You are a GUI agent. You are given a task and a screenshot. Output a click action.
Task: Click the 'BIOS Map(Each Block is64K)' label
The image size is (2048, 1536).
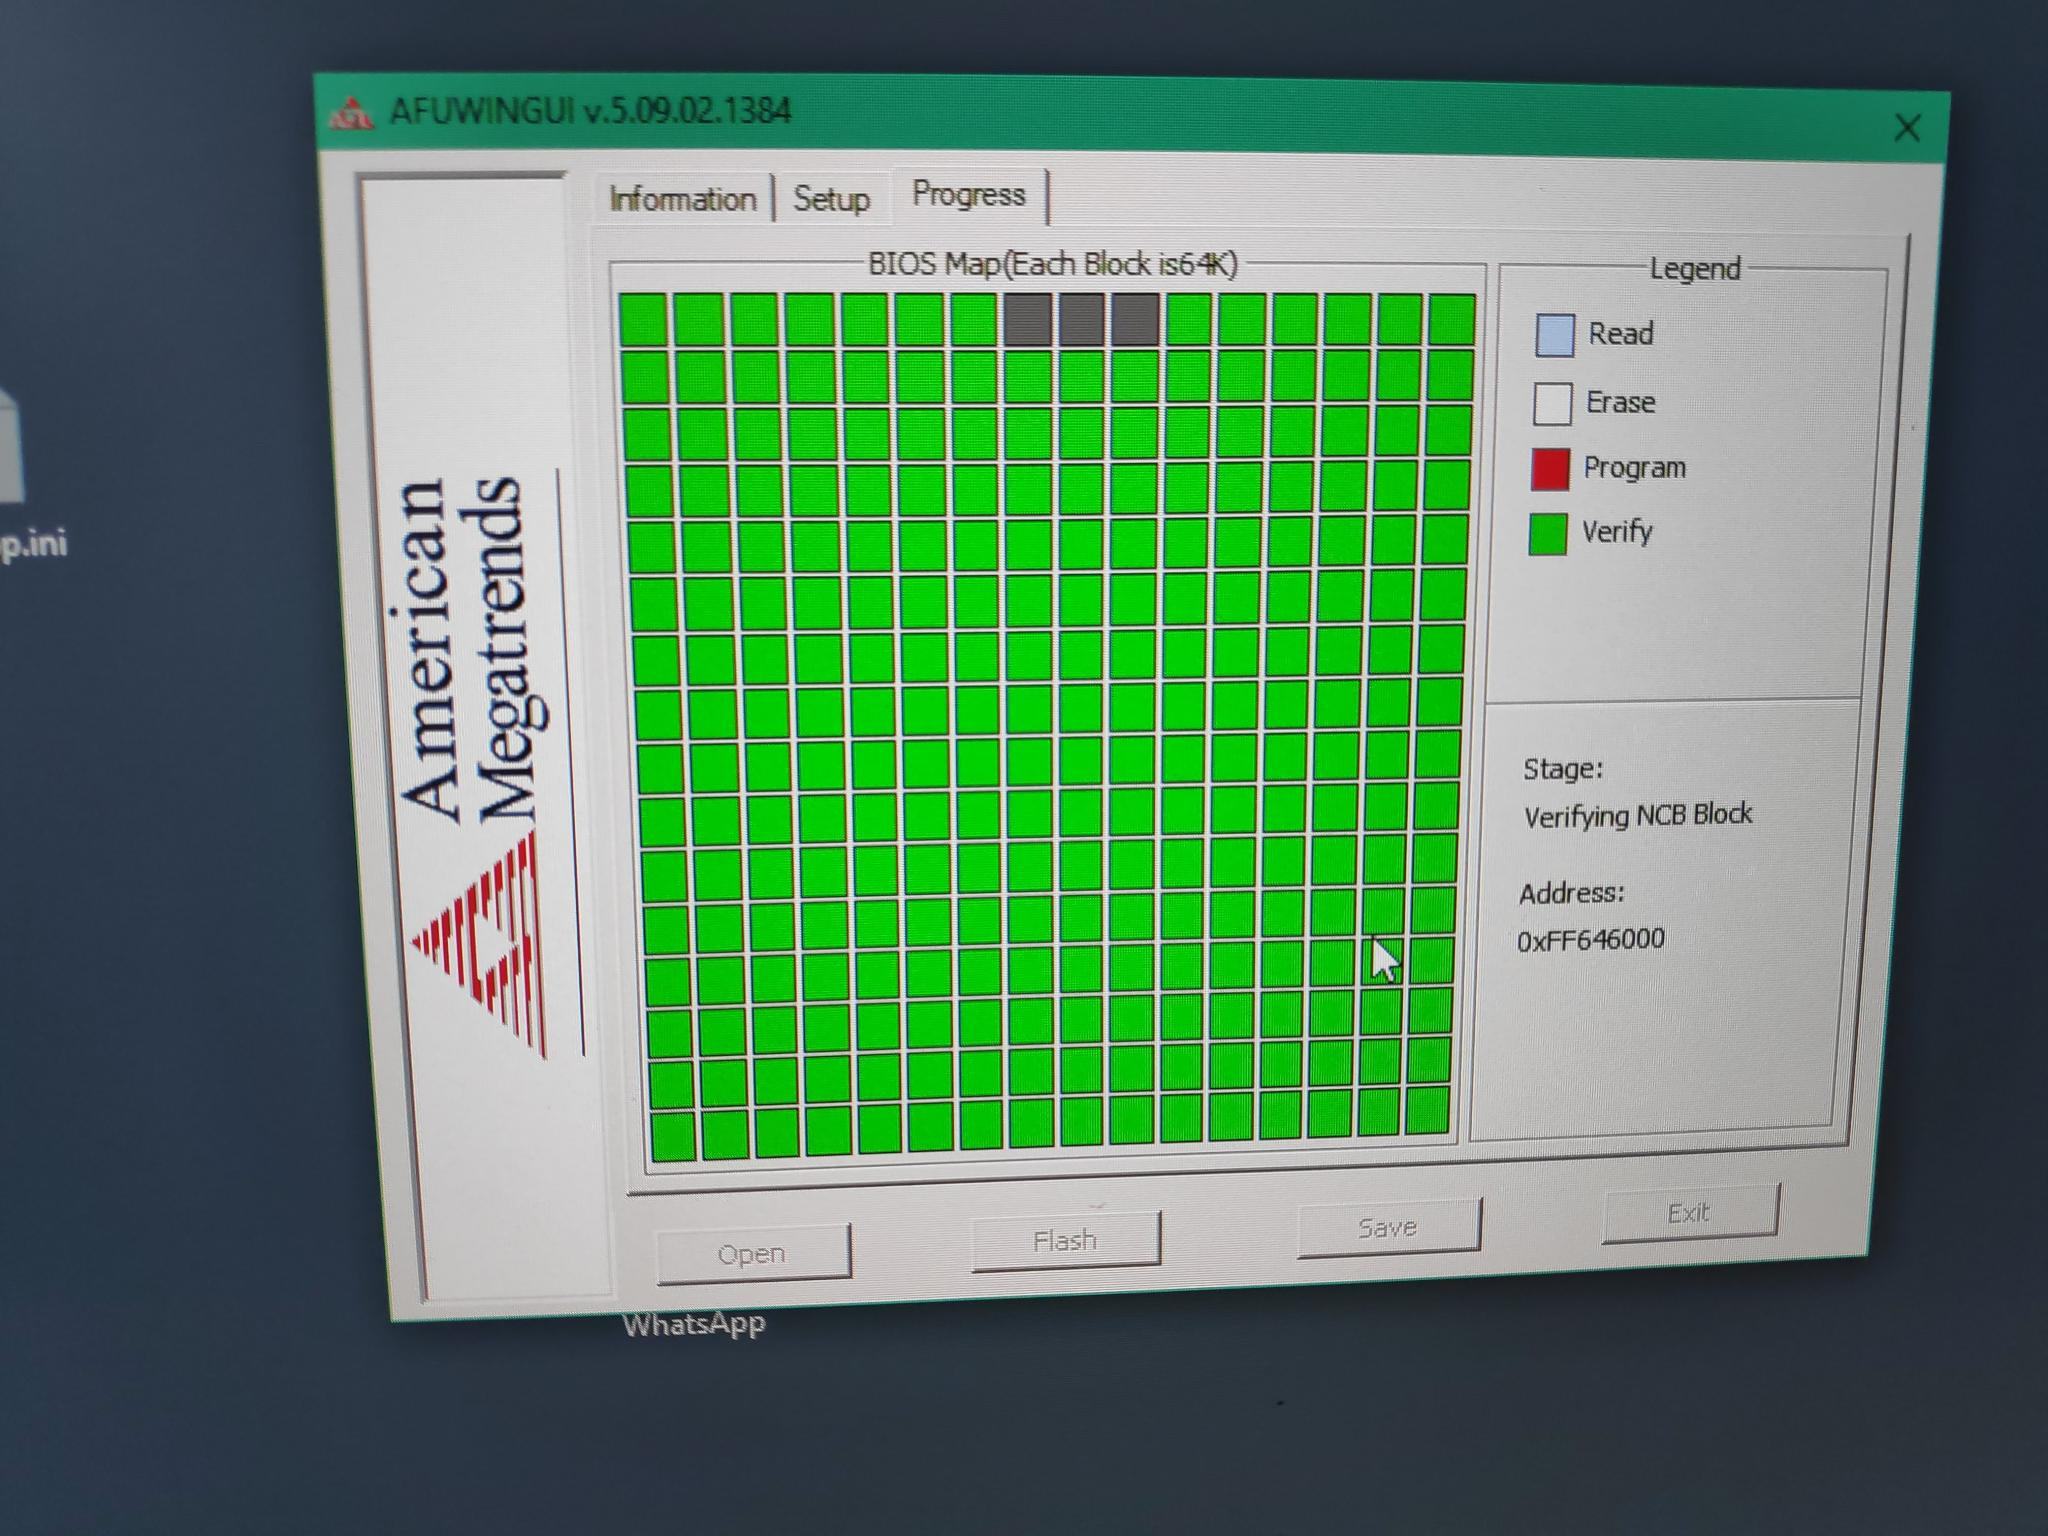tap(1053, 264)
